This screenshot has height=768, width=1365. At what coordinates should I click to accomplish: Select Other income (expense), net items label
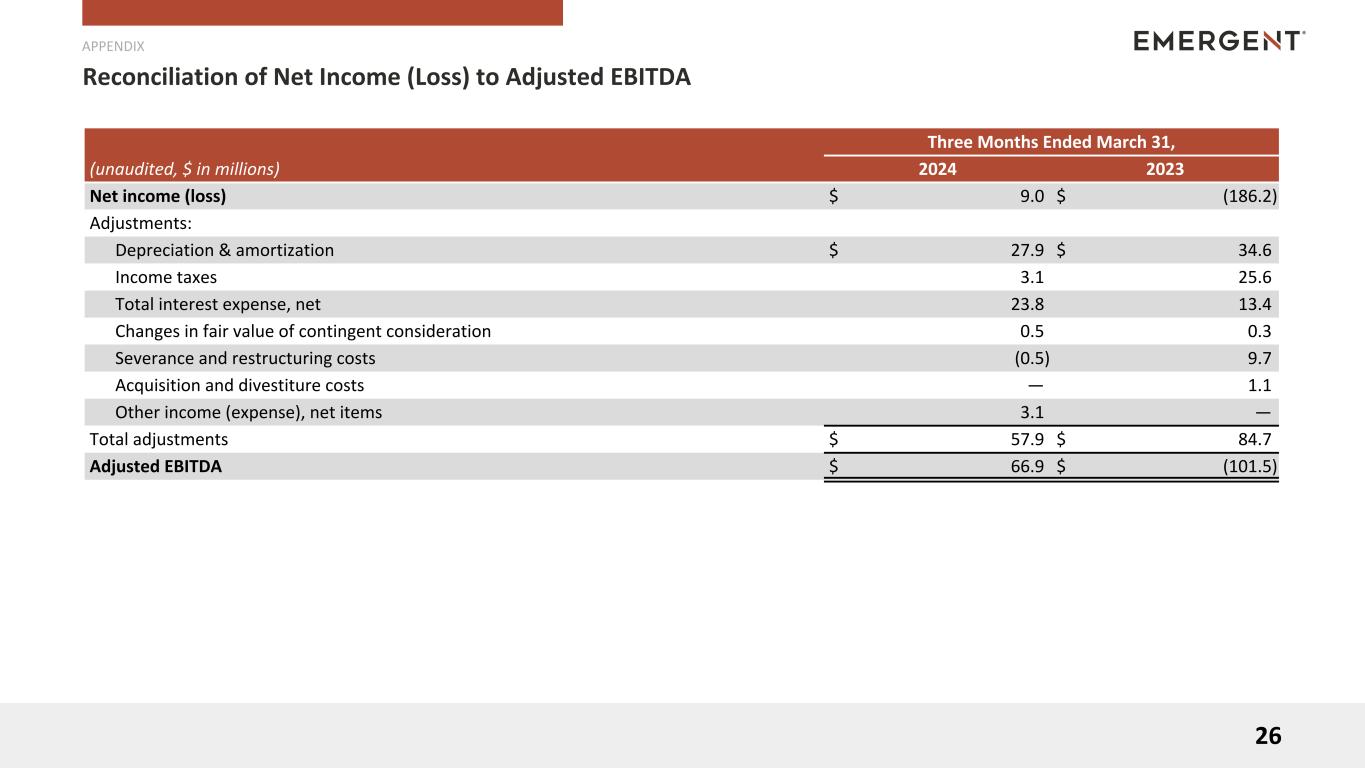(x=248, y=412)
